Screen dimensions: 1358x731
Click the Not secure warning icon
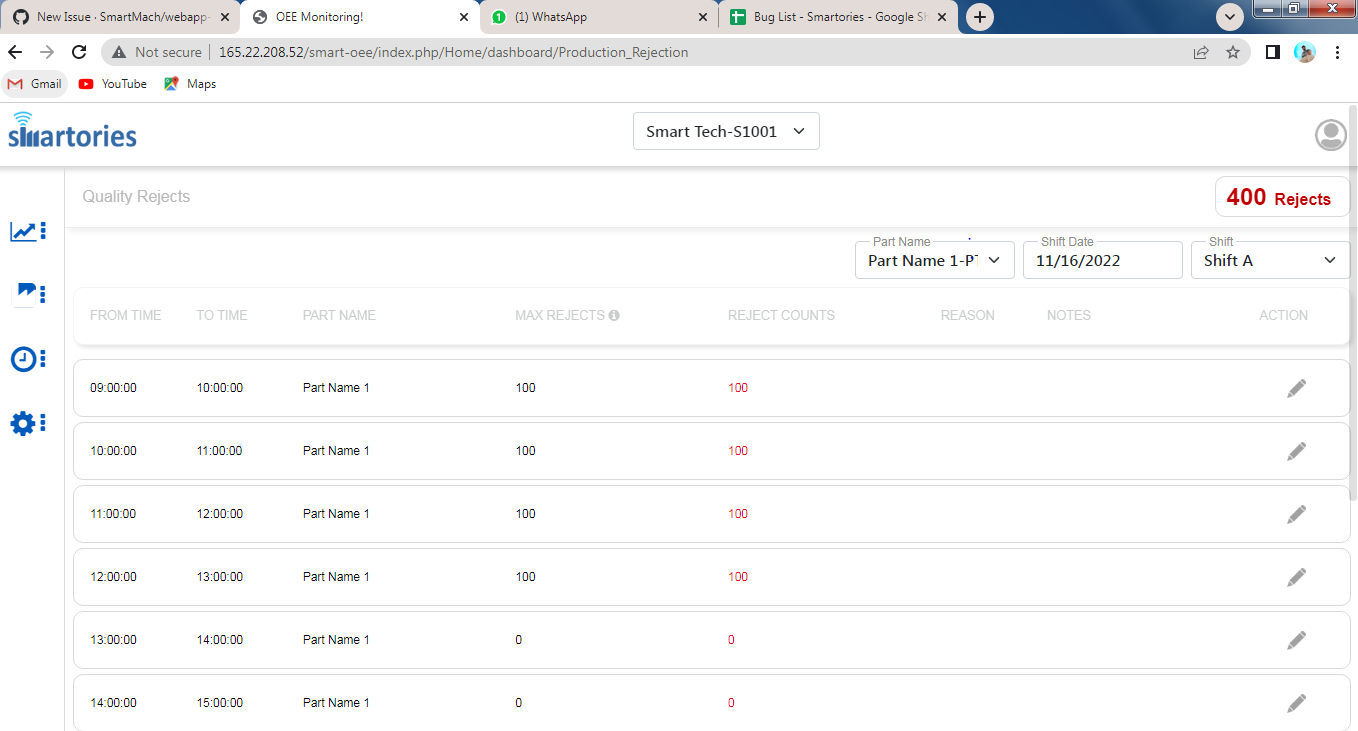pos(119,52)
